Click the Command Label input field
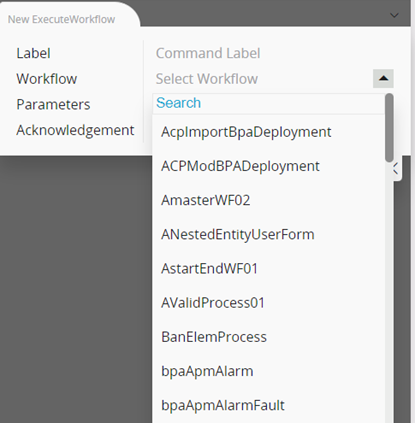The width and height of the screenshot is (415, 423). [x=274, y=53]
